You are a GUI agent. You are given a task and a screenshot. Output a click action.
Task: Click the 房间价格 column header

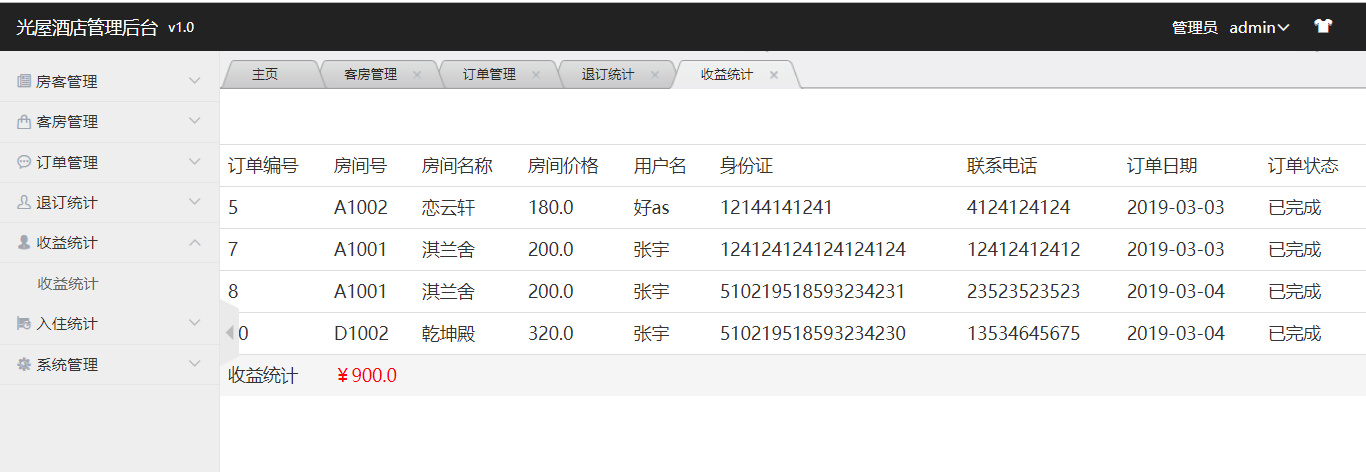(x=563, y=166)
